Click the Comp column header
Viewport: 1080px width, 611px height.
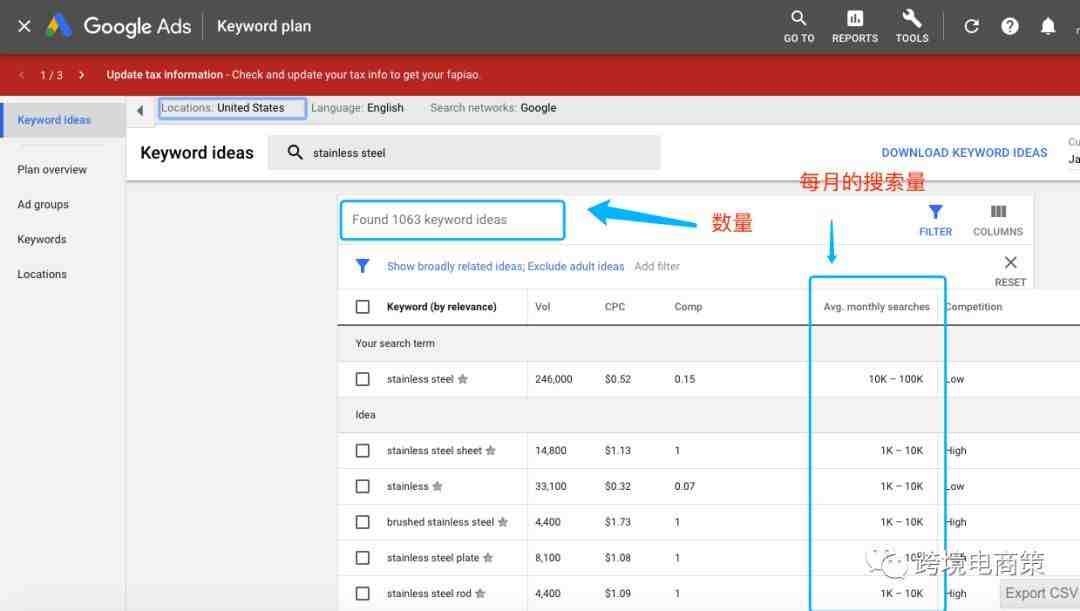[688, 307]
